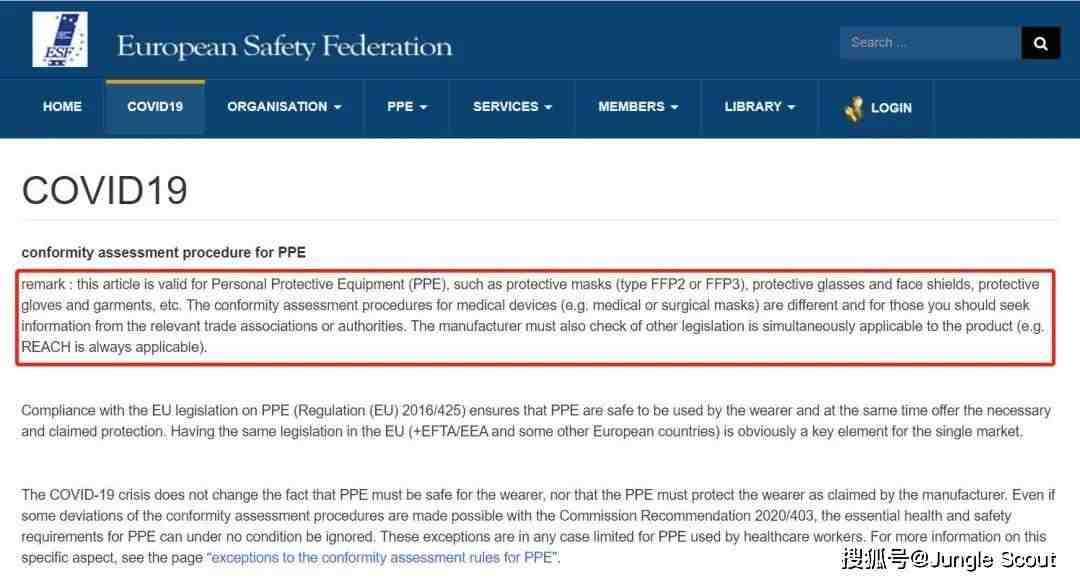
Task: Click the Library caret arrow
Action: click(x=791, y=107)
